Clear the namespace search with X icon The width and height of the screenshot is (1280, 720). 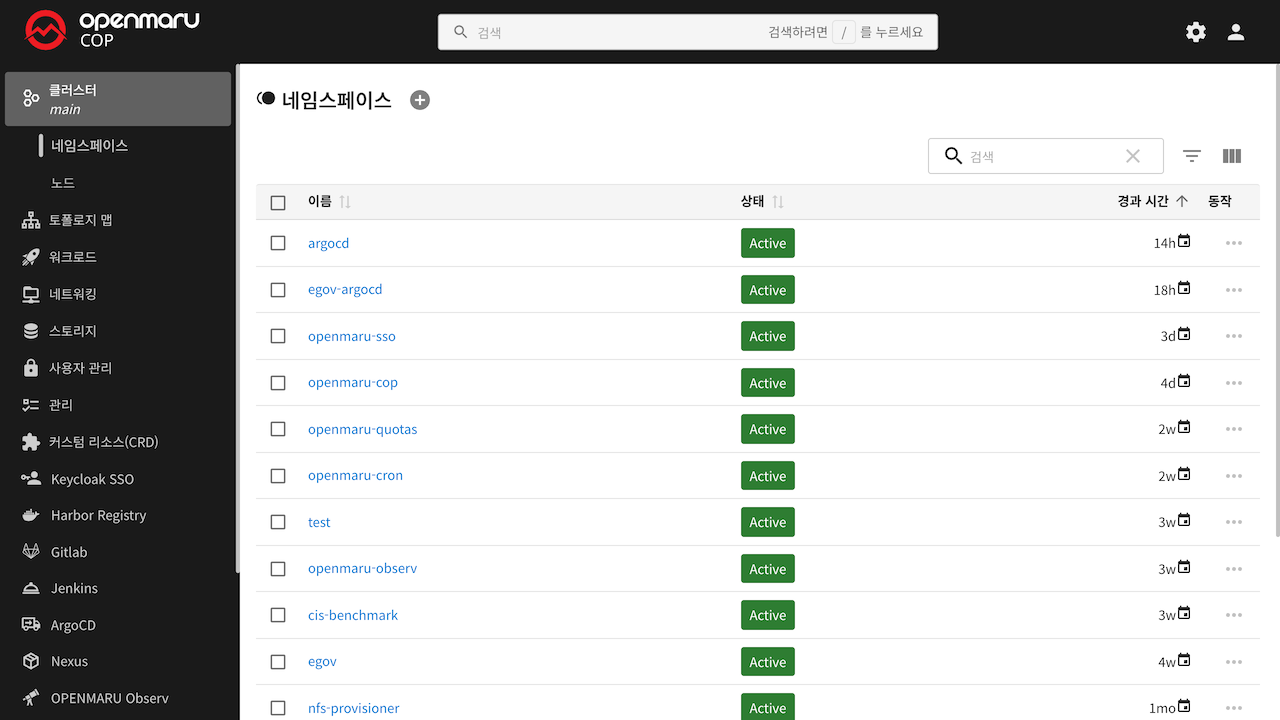(x=1132, y=156)
